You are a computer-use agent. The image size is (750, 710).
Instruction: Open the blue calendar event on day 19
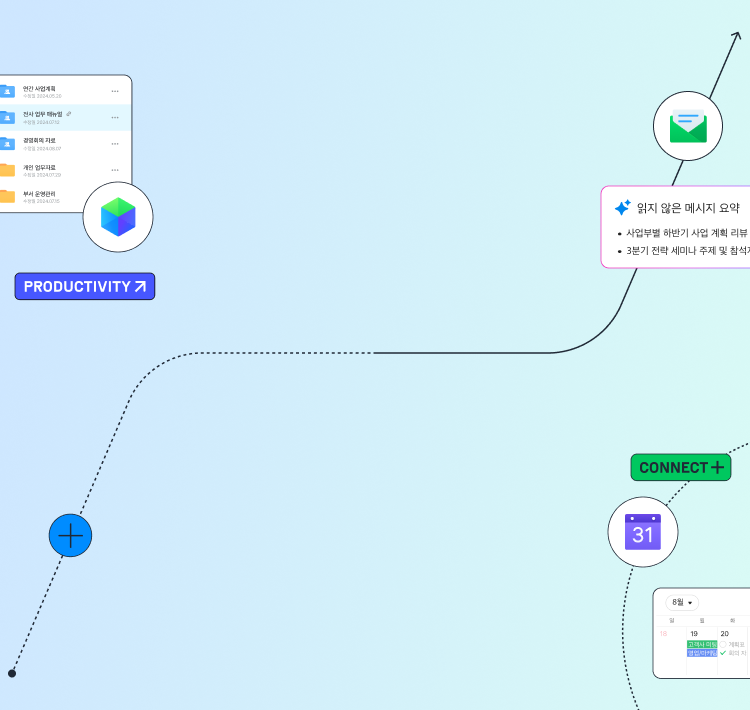click(702, 653)
